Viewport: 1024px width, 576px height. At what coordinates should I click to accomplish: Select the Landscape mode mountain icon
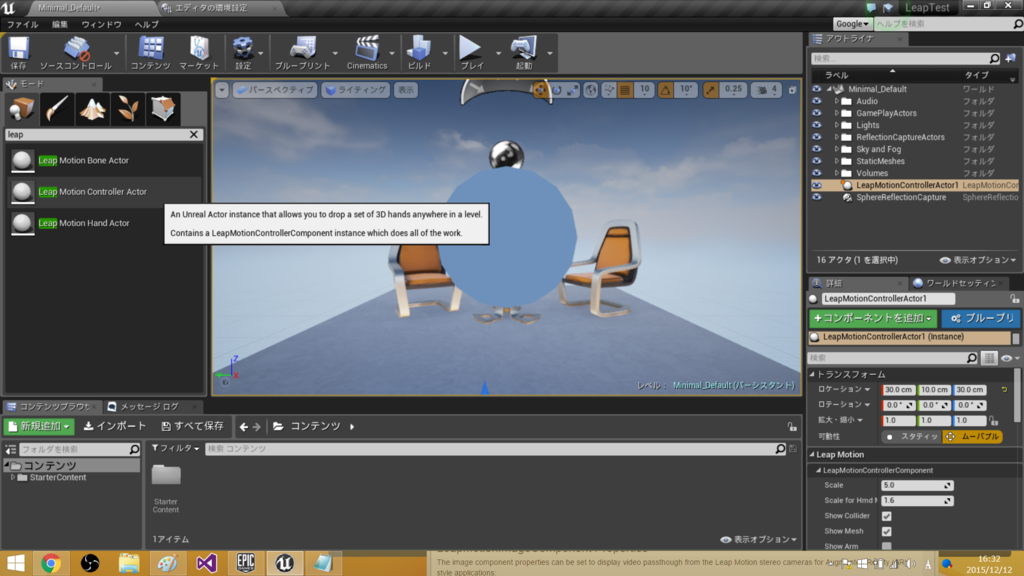tap(92, 108)
